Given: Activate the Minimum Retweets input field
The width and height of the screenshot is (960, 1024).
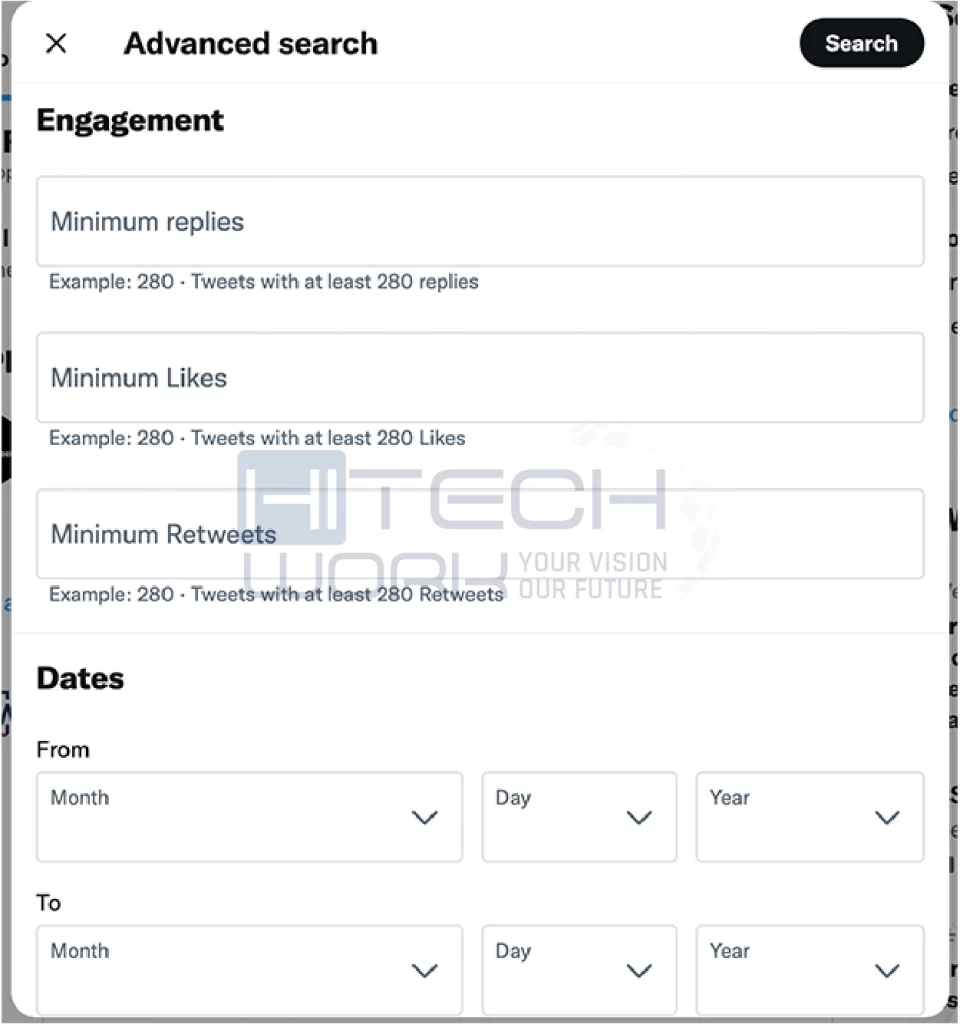Looking at the screenshot, I should [x=480, y=534].
